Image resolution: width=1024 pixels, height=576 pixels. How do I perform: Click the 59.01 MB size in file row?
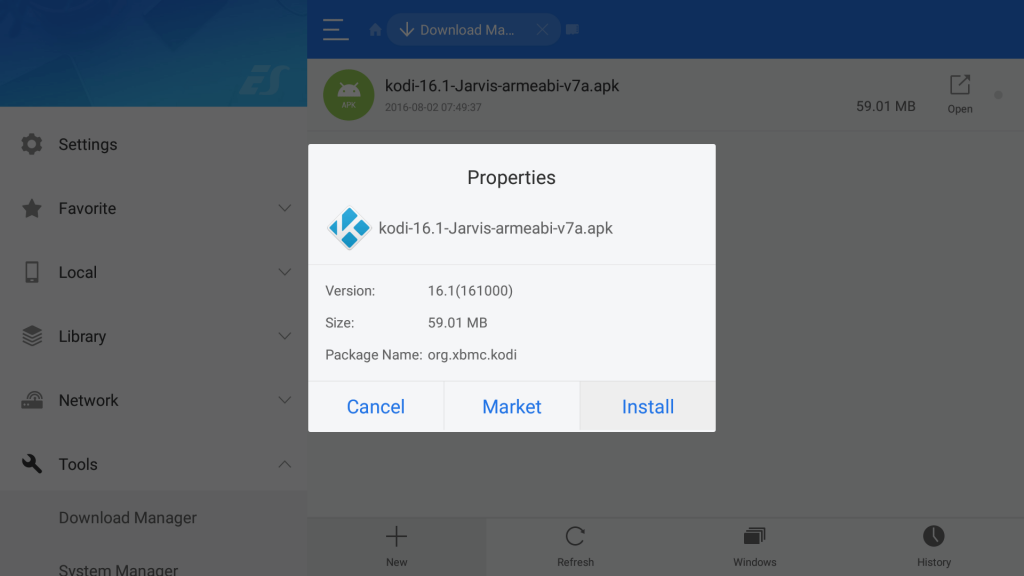(886, 106)
